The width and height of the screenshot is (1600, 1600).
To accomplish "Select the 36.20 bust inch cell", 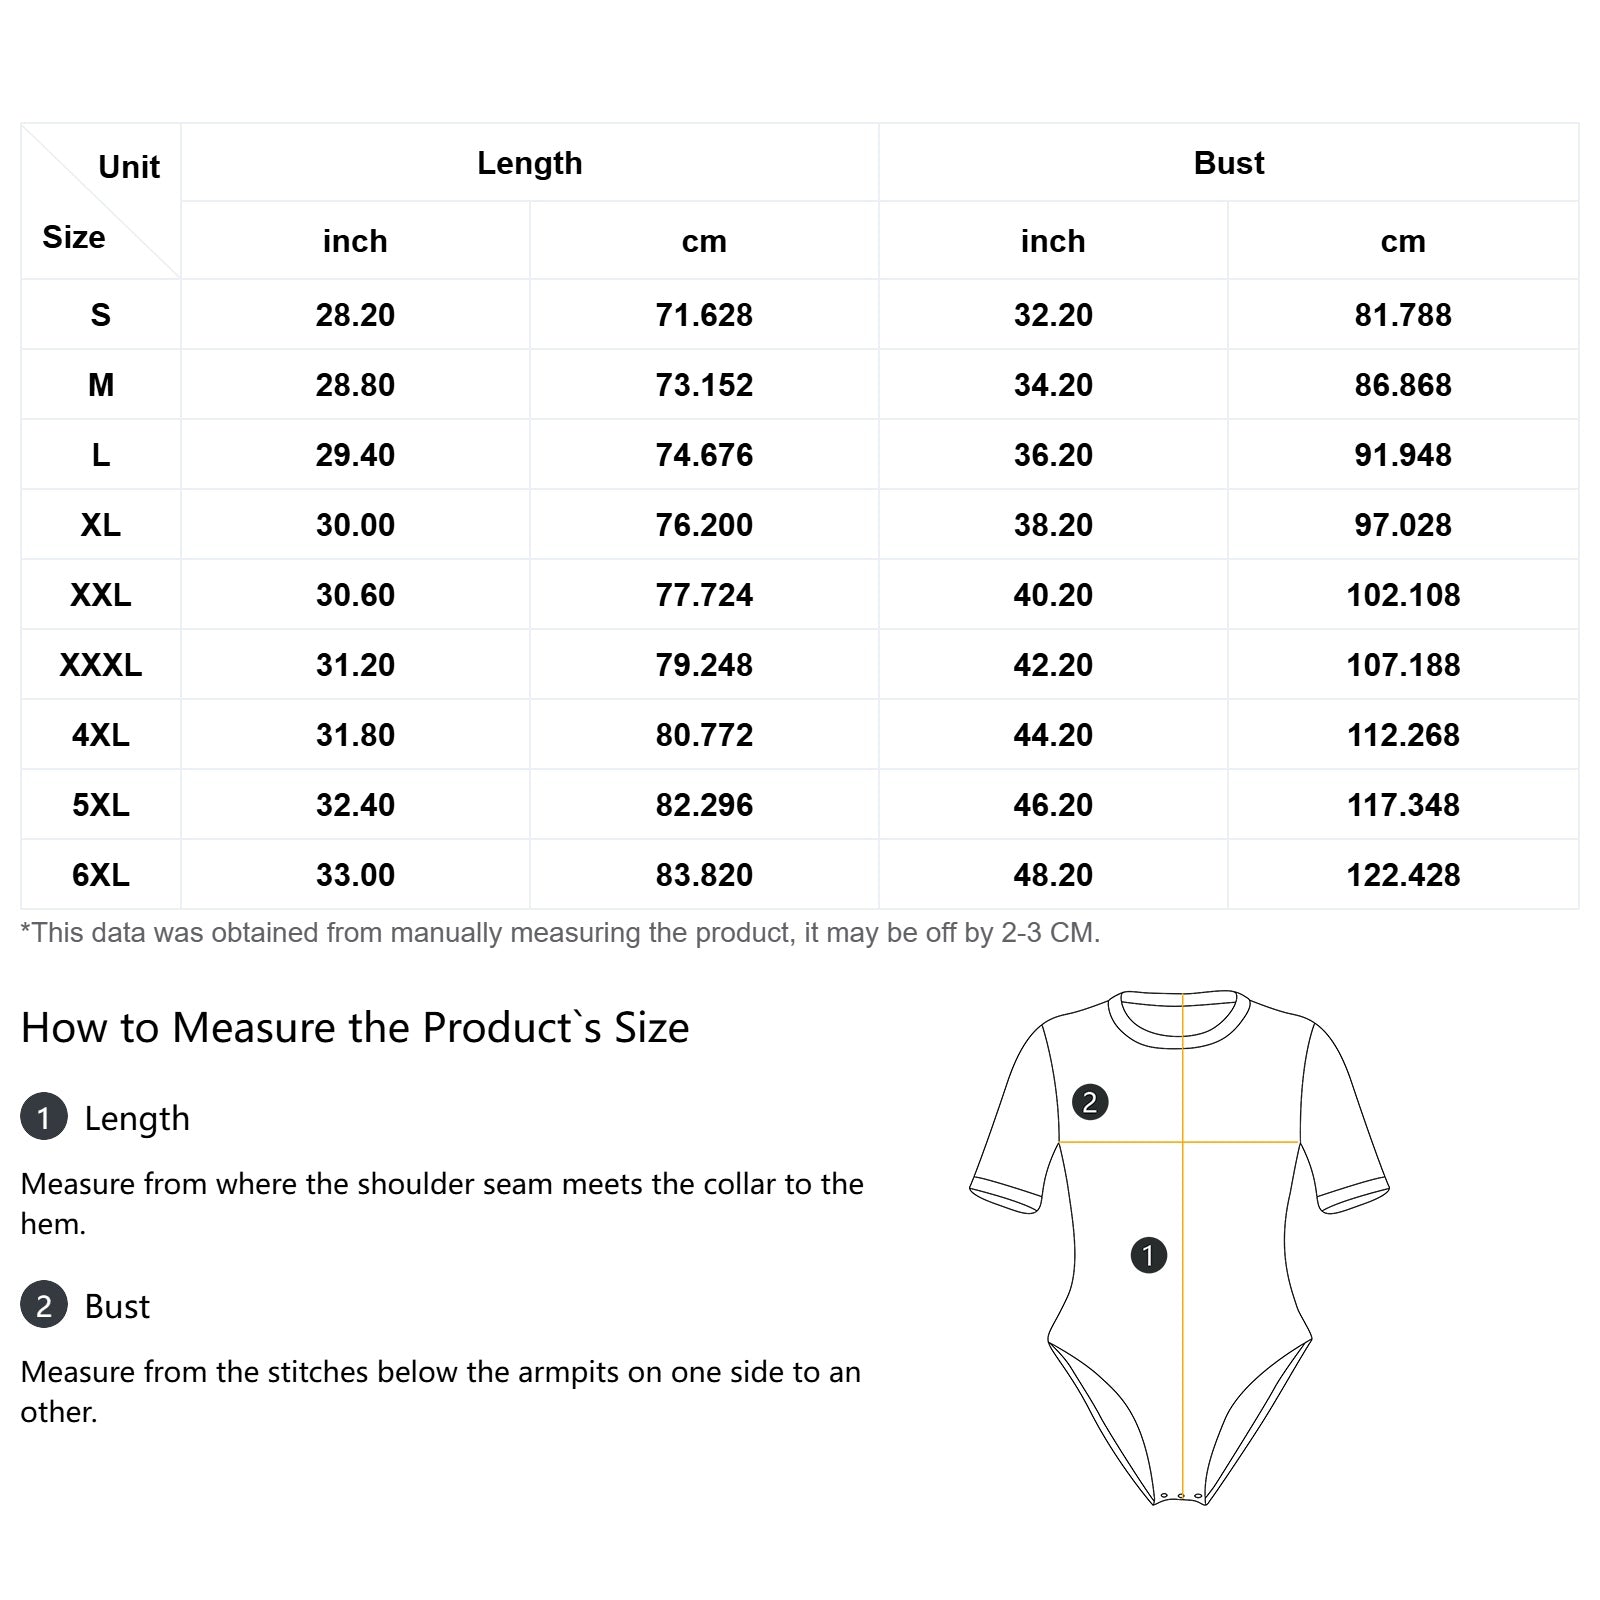I will point(1053,455).
